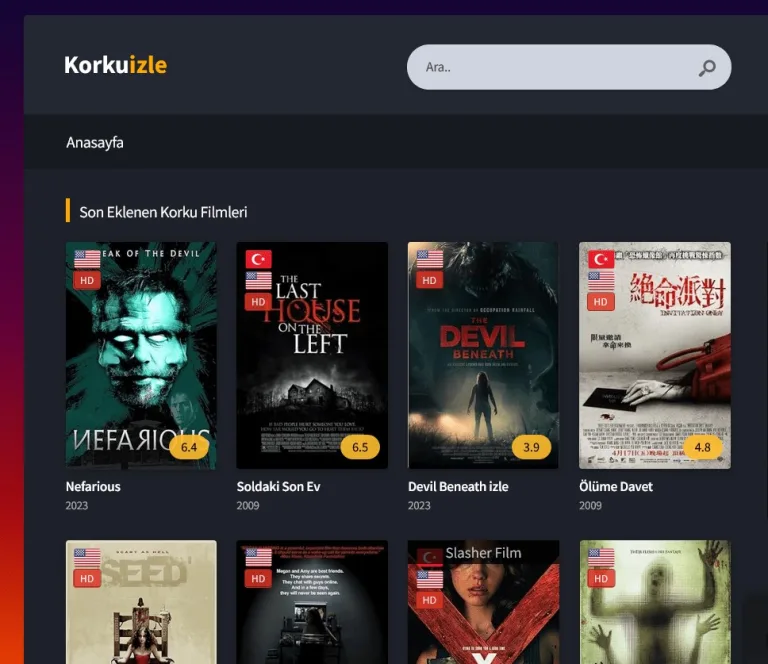The image size is (768, 664).
Task: Click the 2023 year under Nefarious
Action: click(x=77, y=505)
